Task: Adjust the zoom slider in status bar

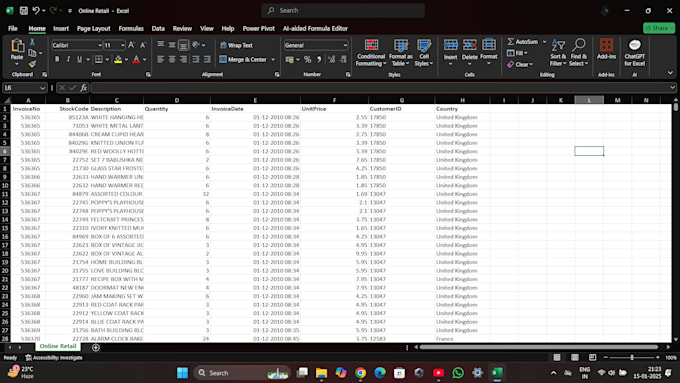Action: pyautogui.click(x=632, y=357)
